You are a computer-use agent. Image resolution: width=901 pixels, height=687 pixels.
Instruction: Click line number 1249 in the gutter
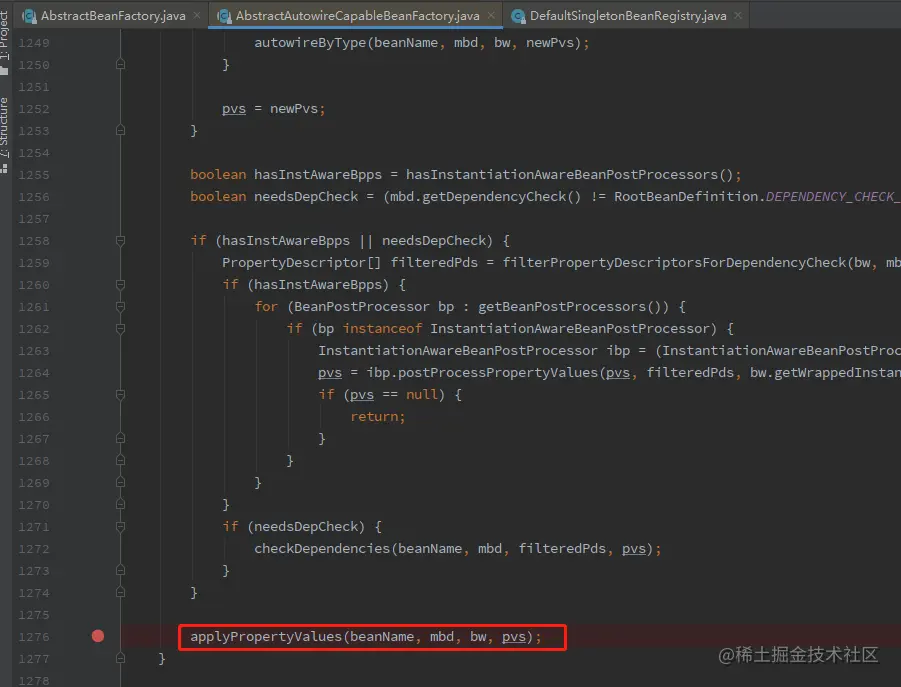pyautogui.click(x=33, y=43)
